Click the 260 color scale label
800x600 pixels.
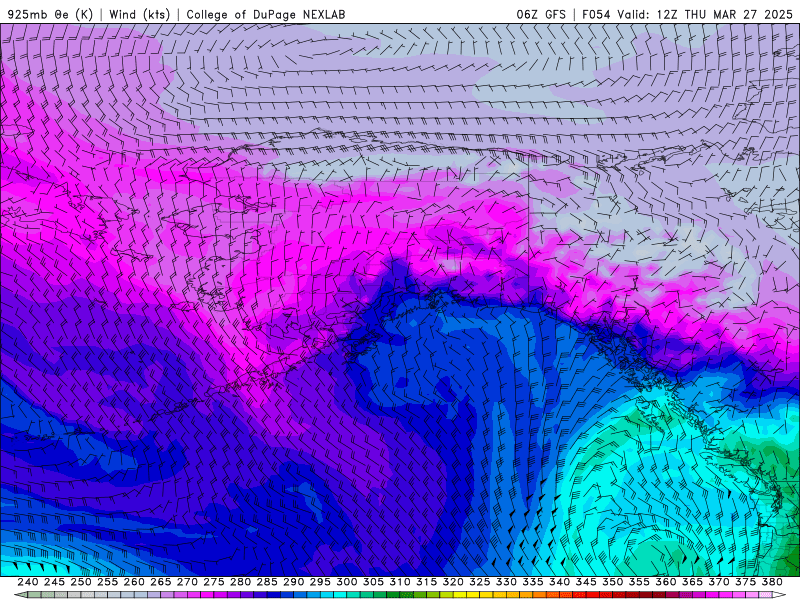coord(134,582)
